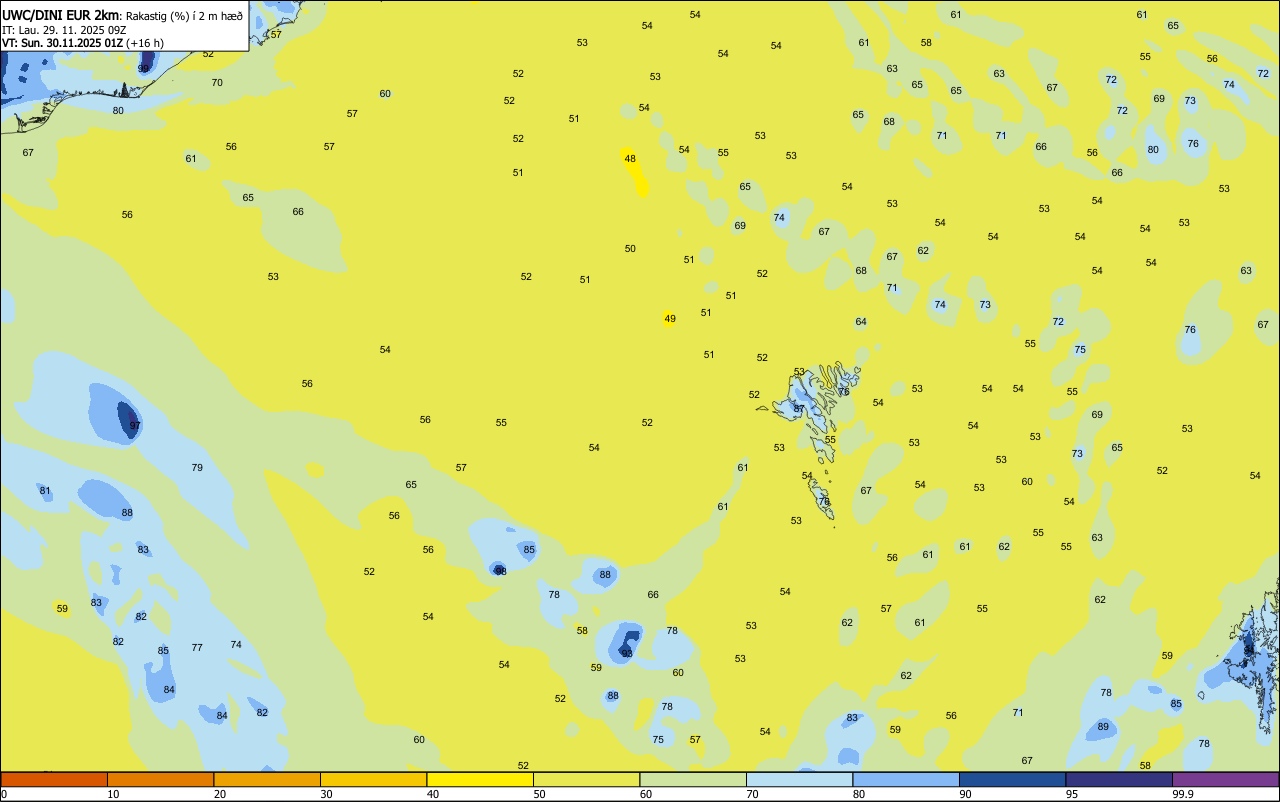Click the legend tick label '90'
The width and height of the screenshot is (1280, 802).
pos(965,794)
